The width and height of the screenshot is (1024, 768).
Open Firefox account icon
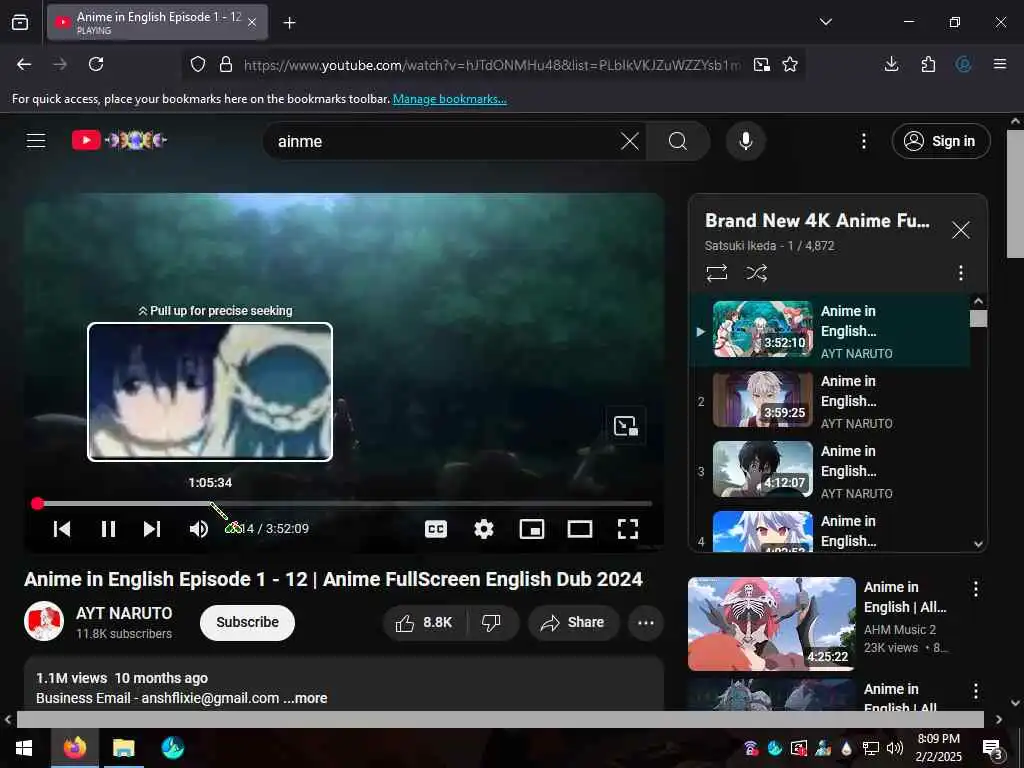[x=963, y=64]
